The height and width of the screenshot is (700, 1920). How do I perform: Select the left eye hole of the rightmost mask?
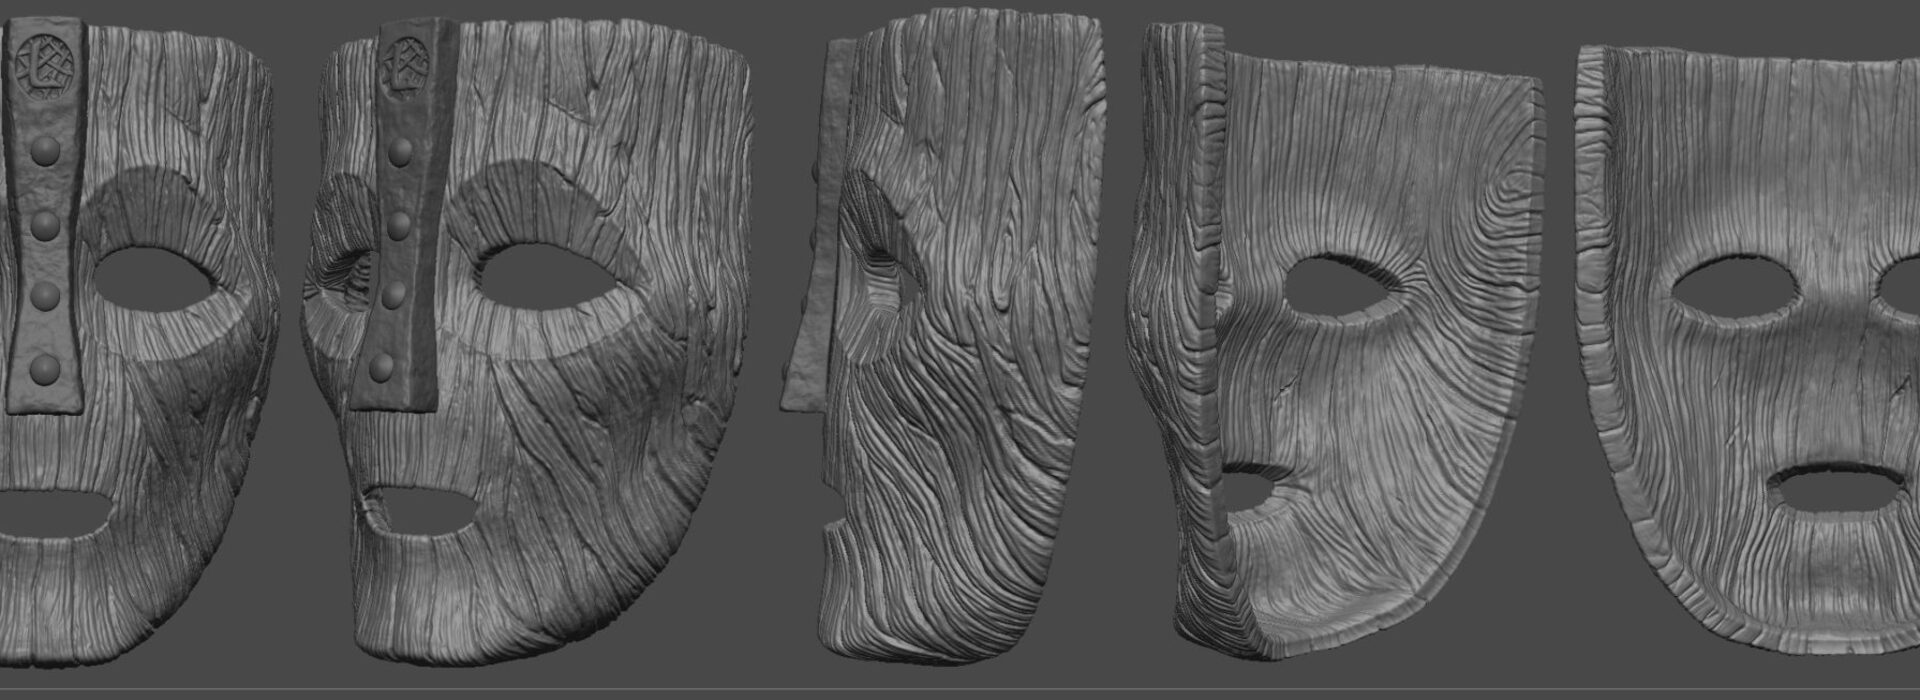[x=1733, y=291]
